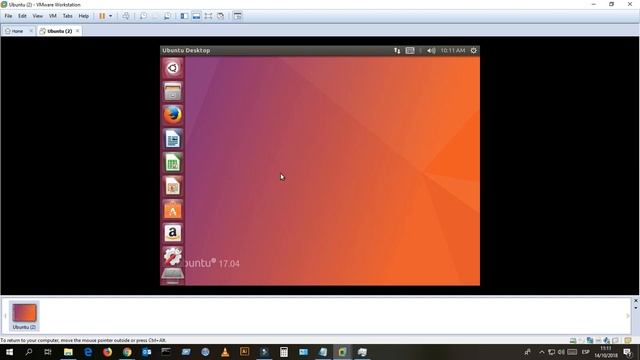Open the Ubuntu Dash search launcher

point(173,68)
